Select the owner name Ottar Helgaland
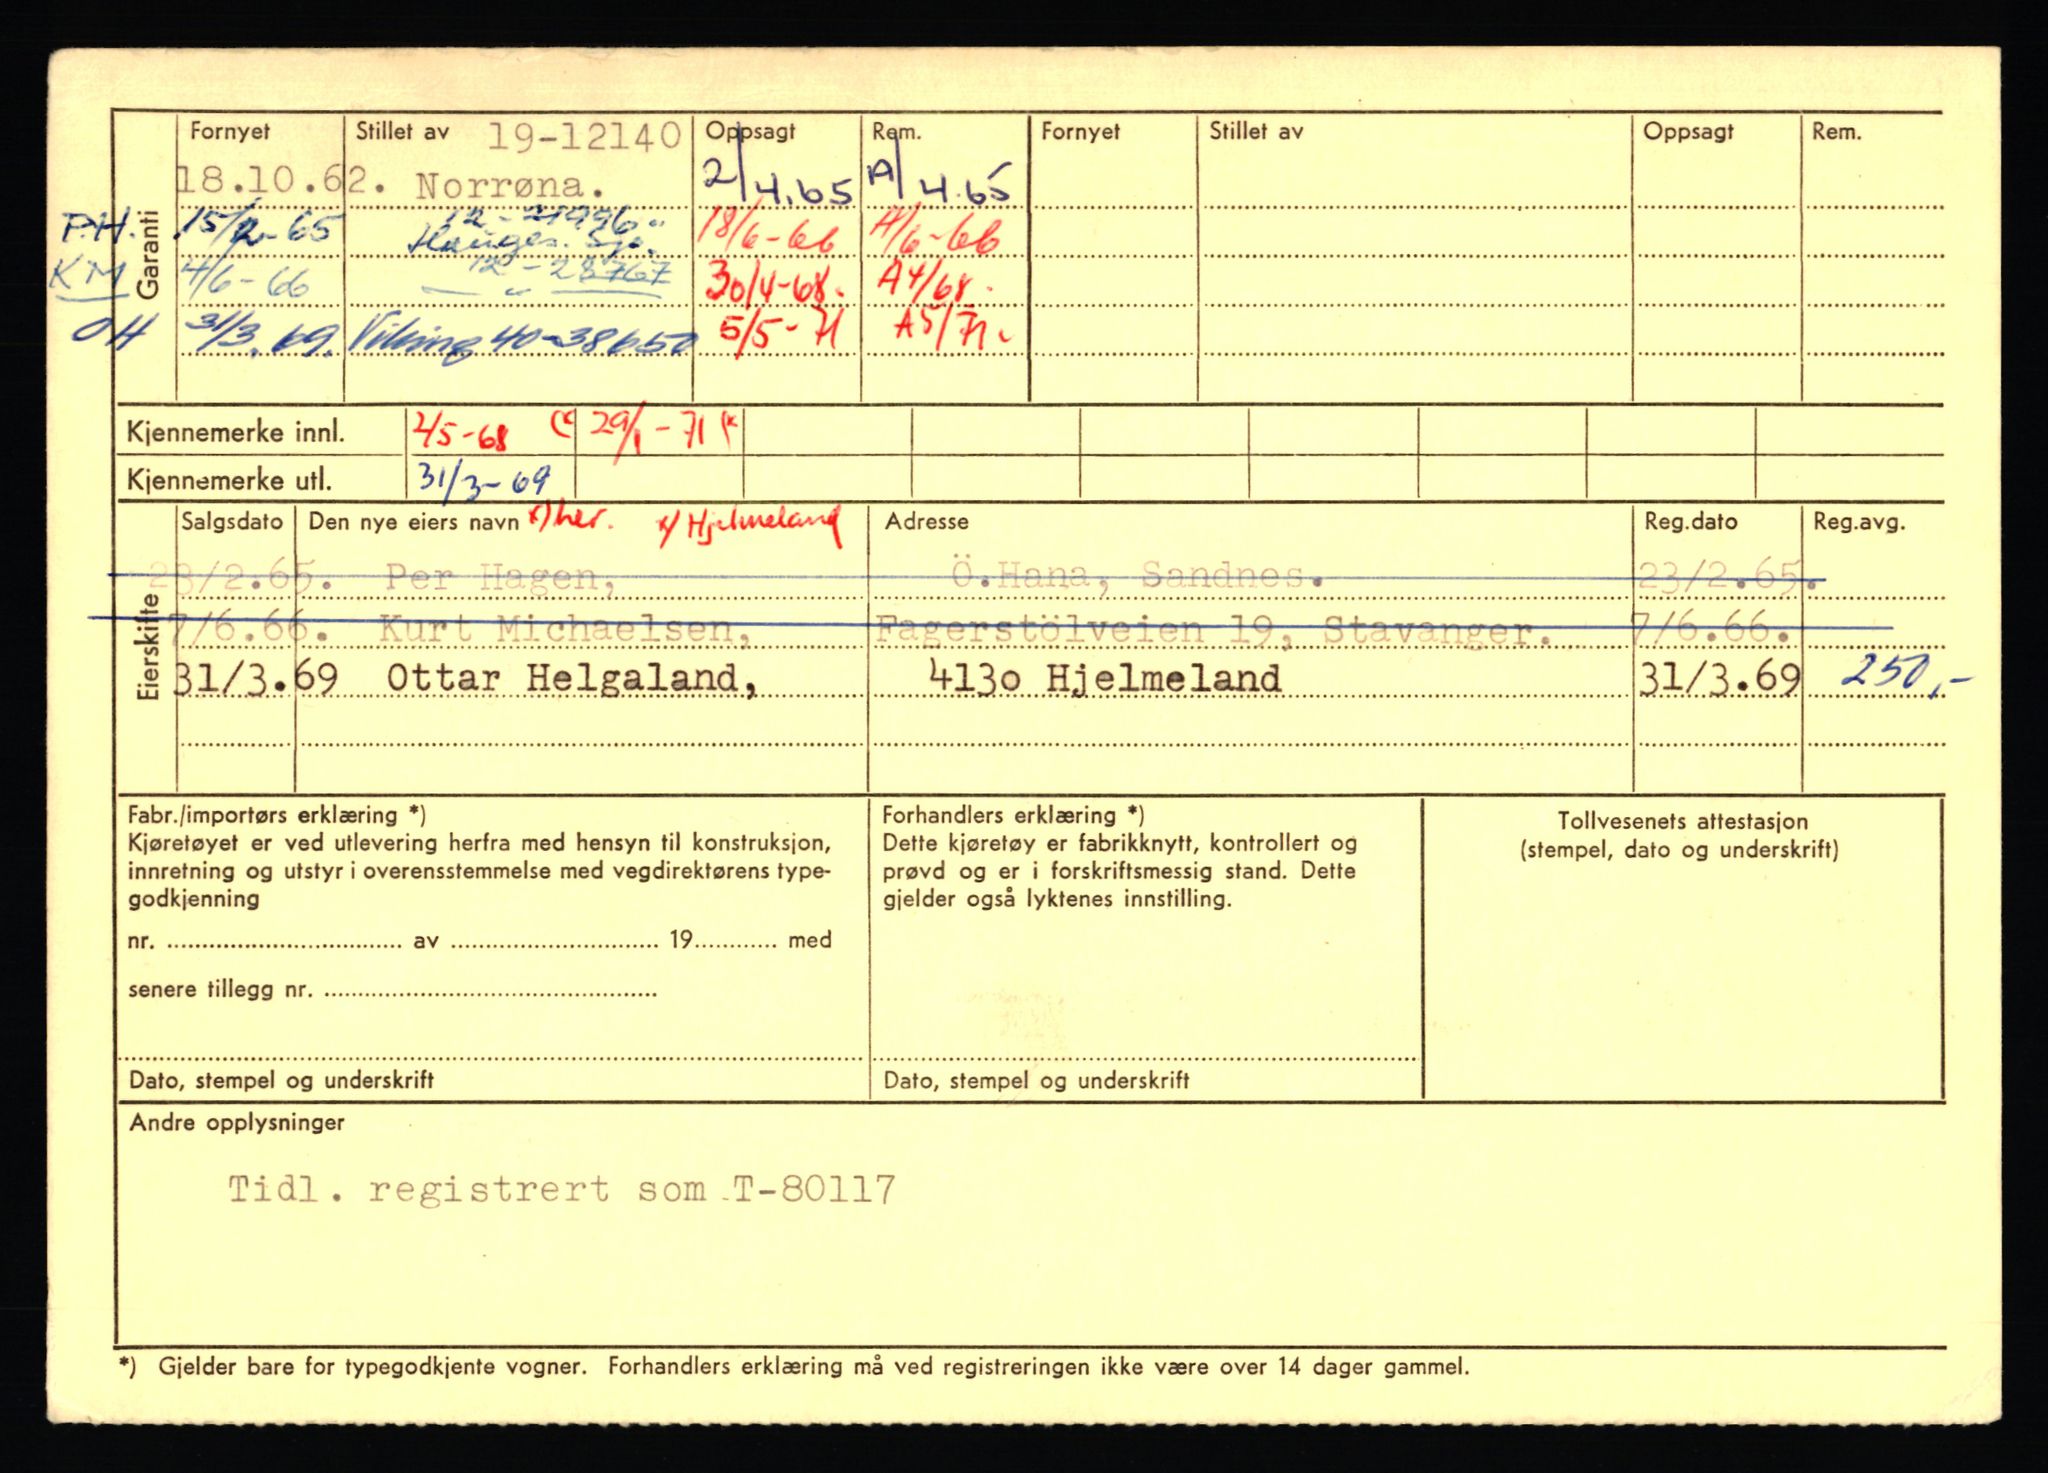The image size is (2048, 1473). tap(572, 678)
